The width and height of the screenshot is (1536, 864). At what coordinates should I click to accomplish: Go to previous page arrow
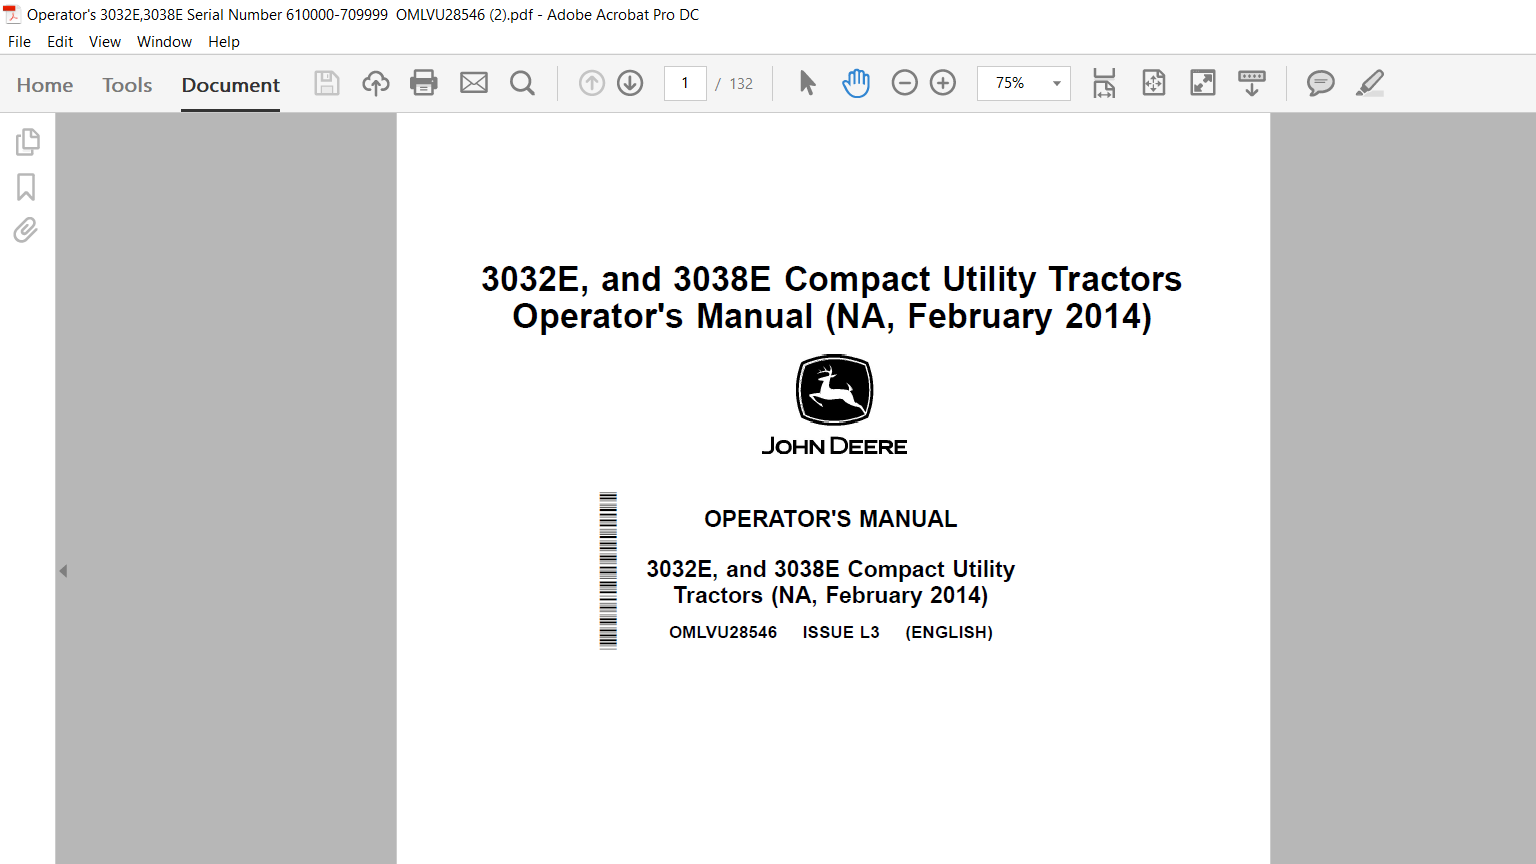[592, 83]
